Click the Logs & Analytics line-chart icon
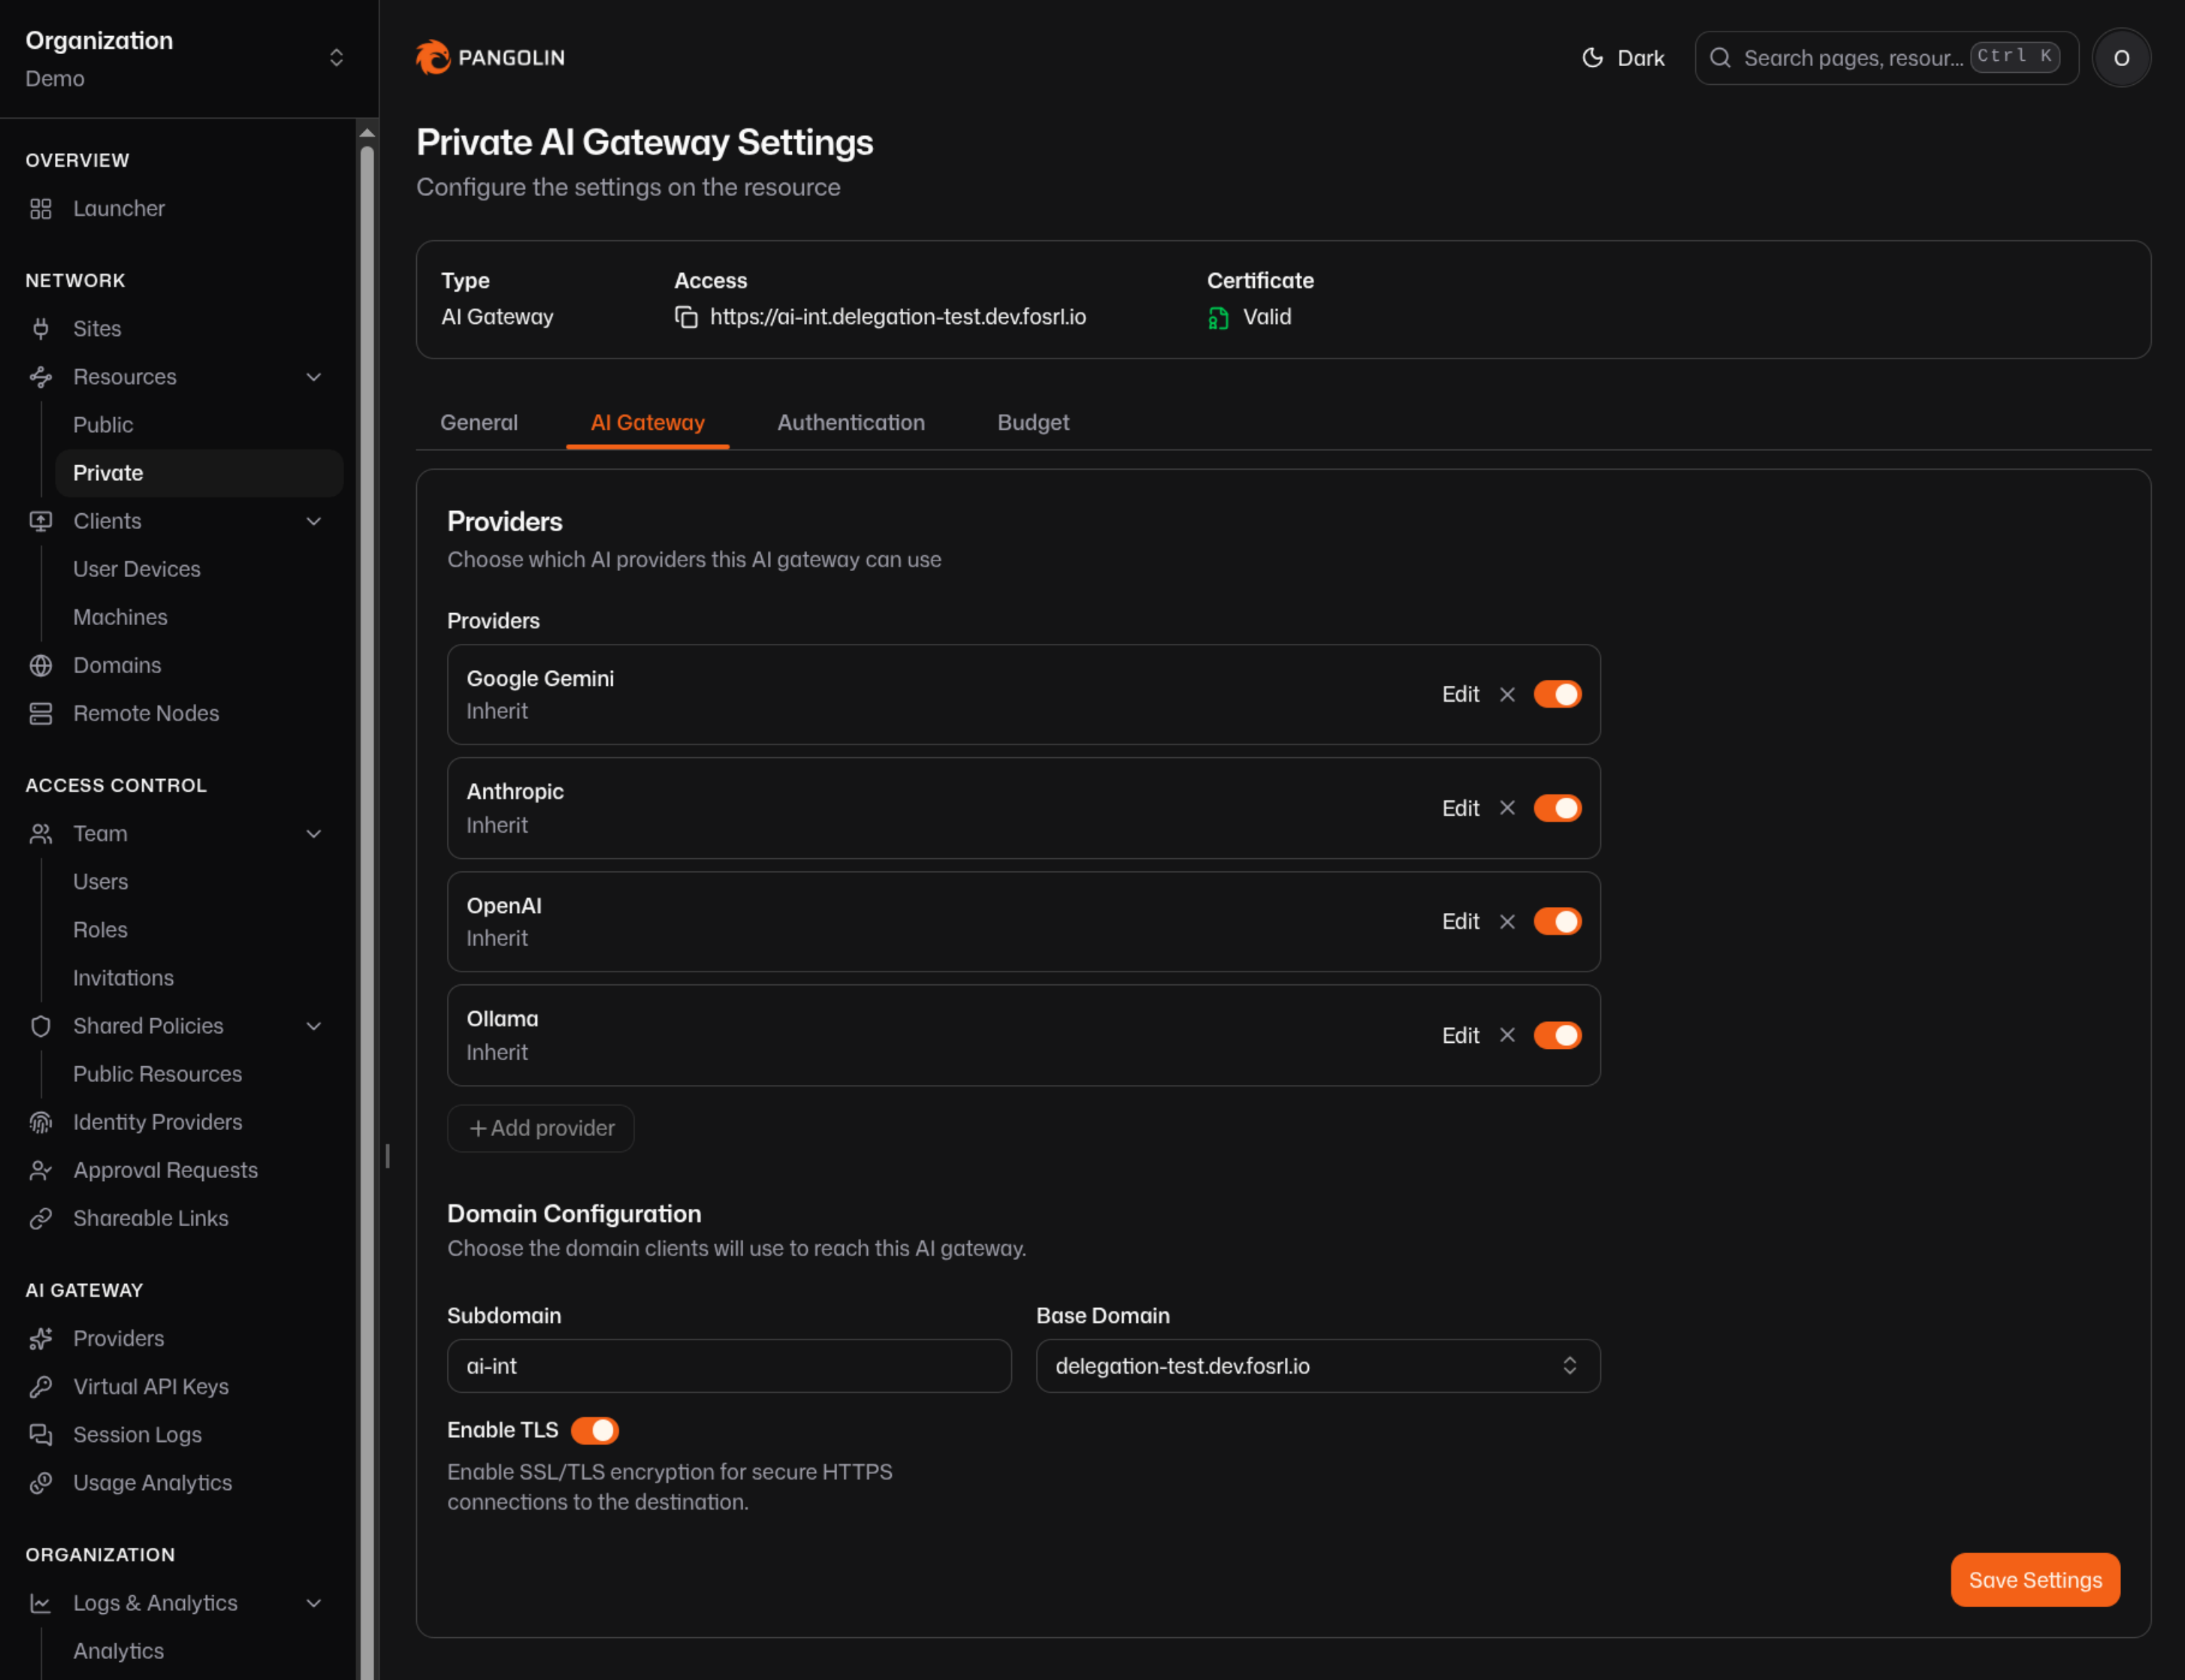The image size is (2185, 1680). pyautogui.click(x=40, y=1603)
